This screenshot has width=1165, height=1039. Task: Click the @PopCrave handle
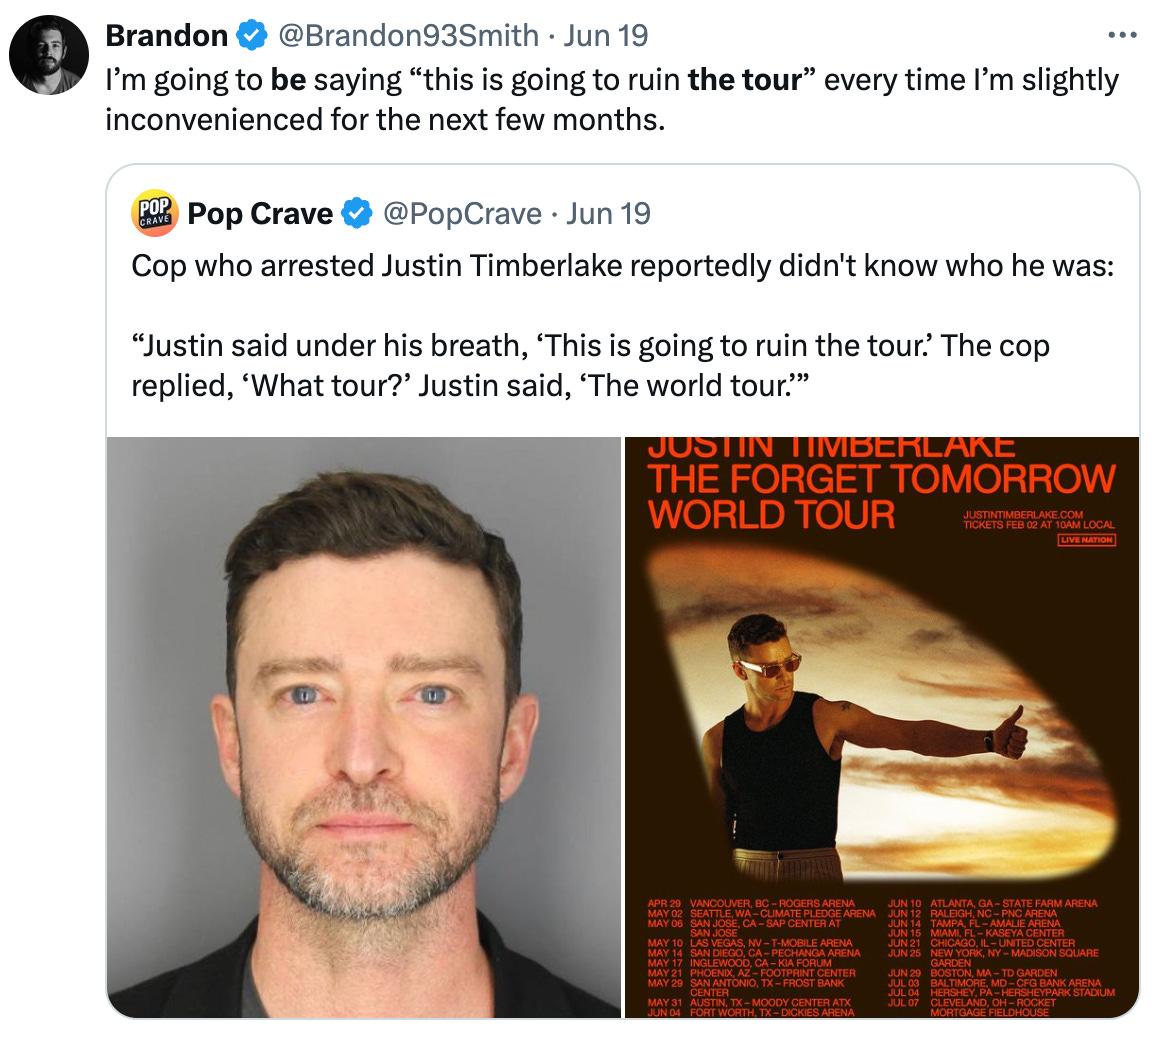(462, 214)
